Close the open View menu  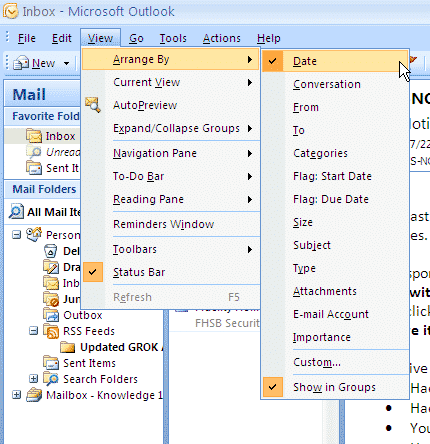click(100, 38)
